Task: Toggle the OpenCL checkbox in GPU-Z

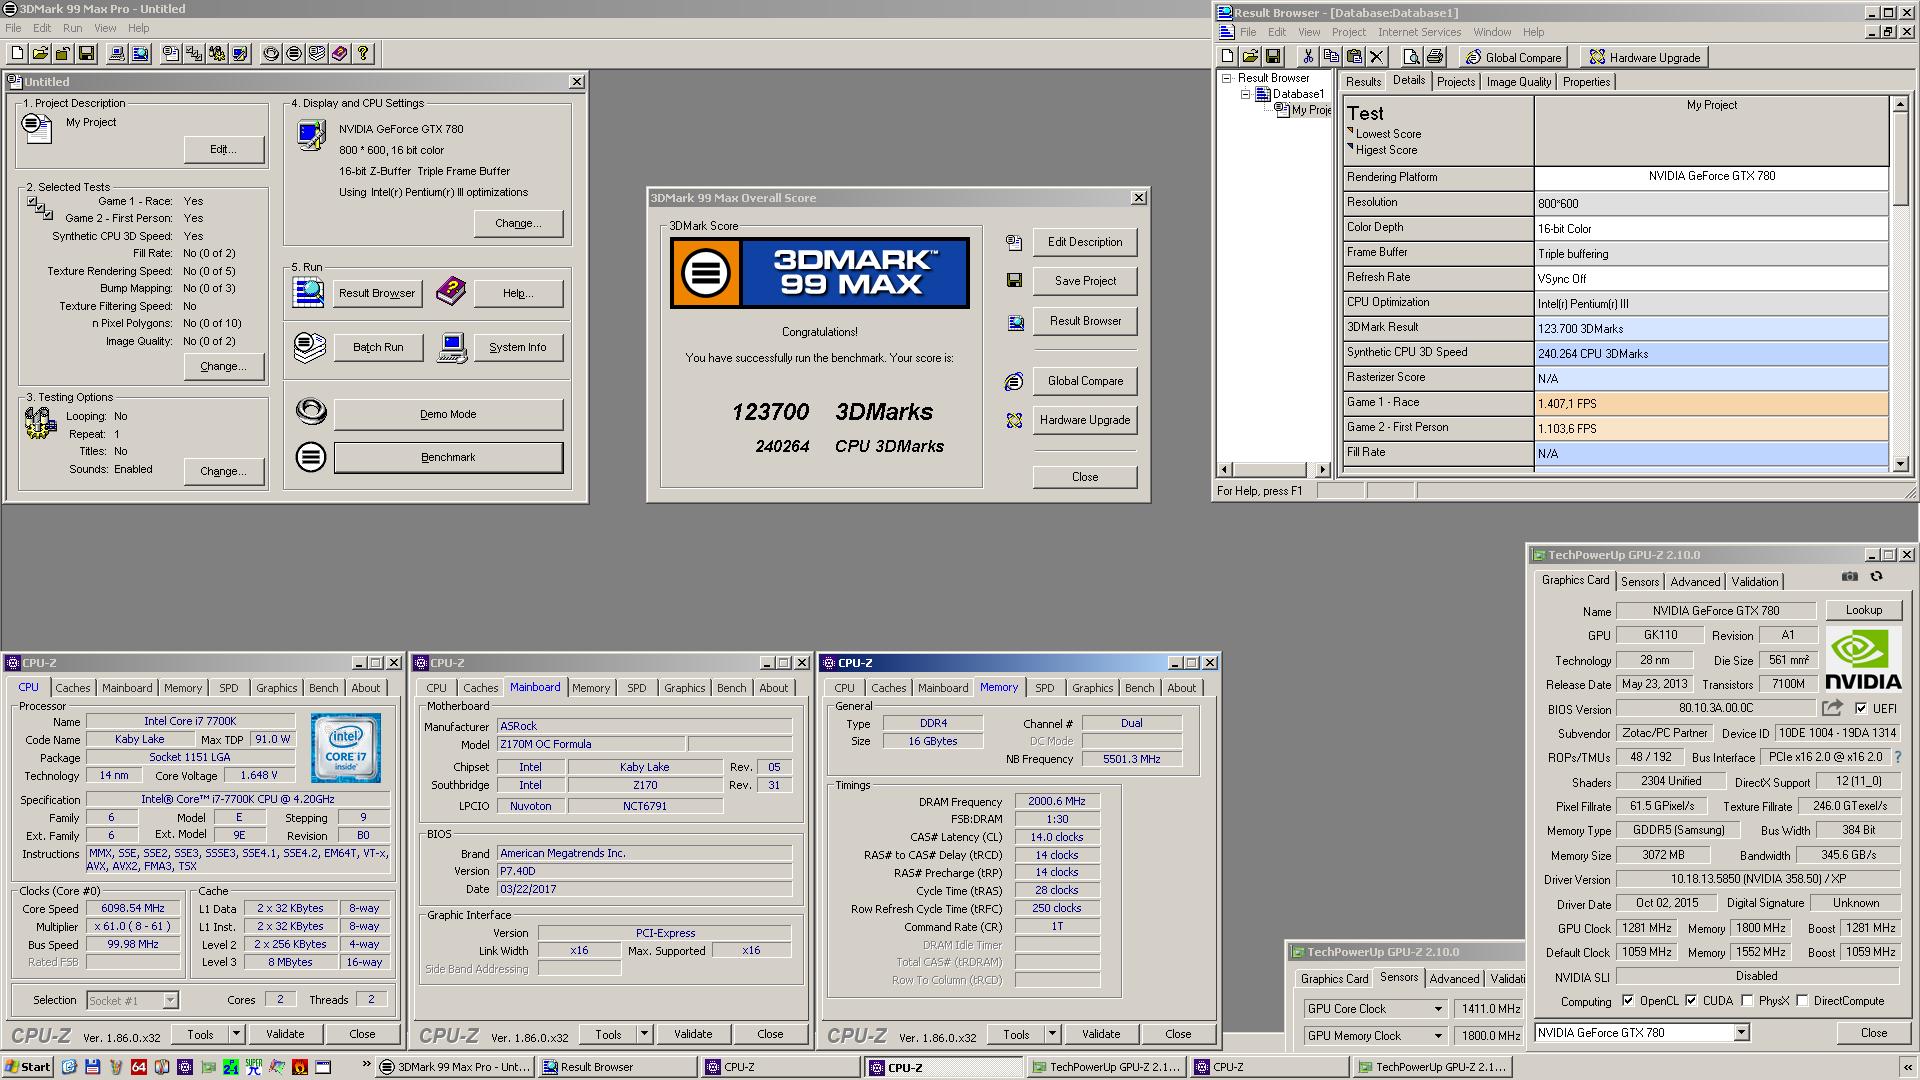Action: point(1628,1001)
